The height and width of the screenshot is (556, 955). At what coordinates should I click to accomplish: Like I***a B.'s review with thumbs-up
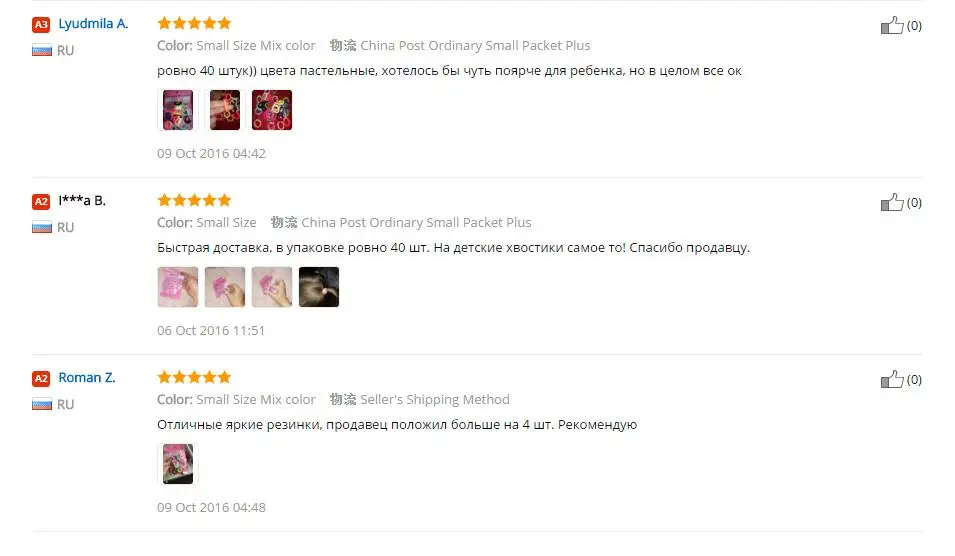tap(892, 202)
